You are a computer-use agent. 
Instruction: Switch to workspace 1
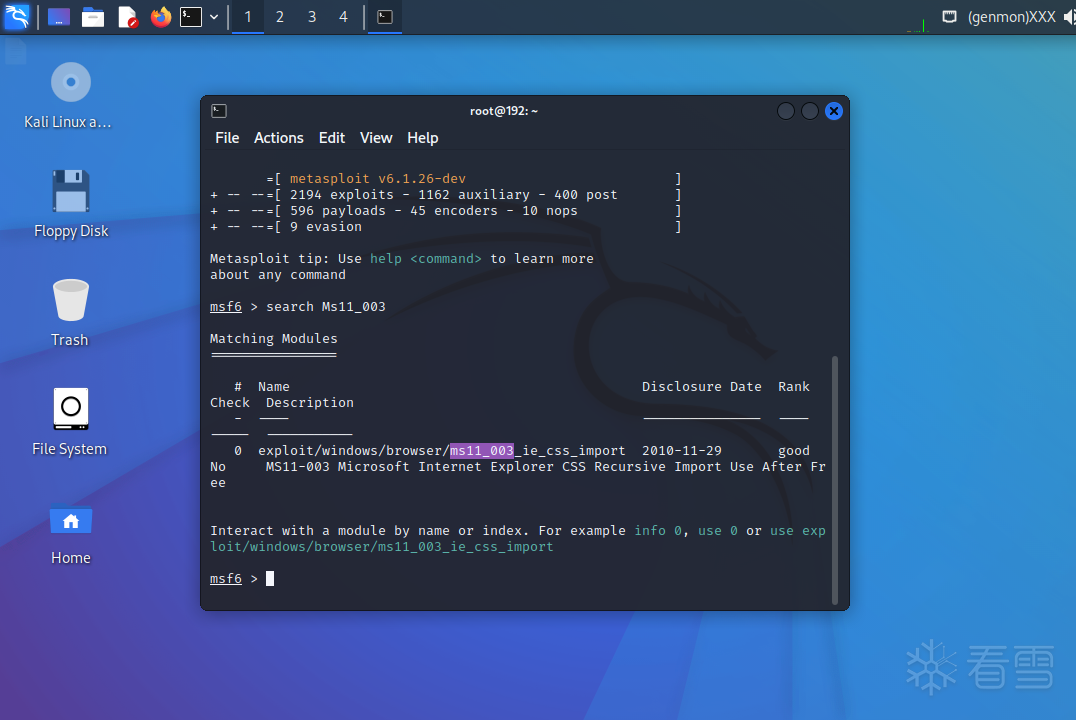pos(248,16)
